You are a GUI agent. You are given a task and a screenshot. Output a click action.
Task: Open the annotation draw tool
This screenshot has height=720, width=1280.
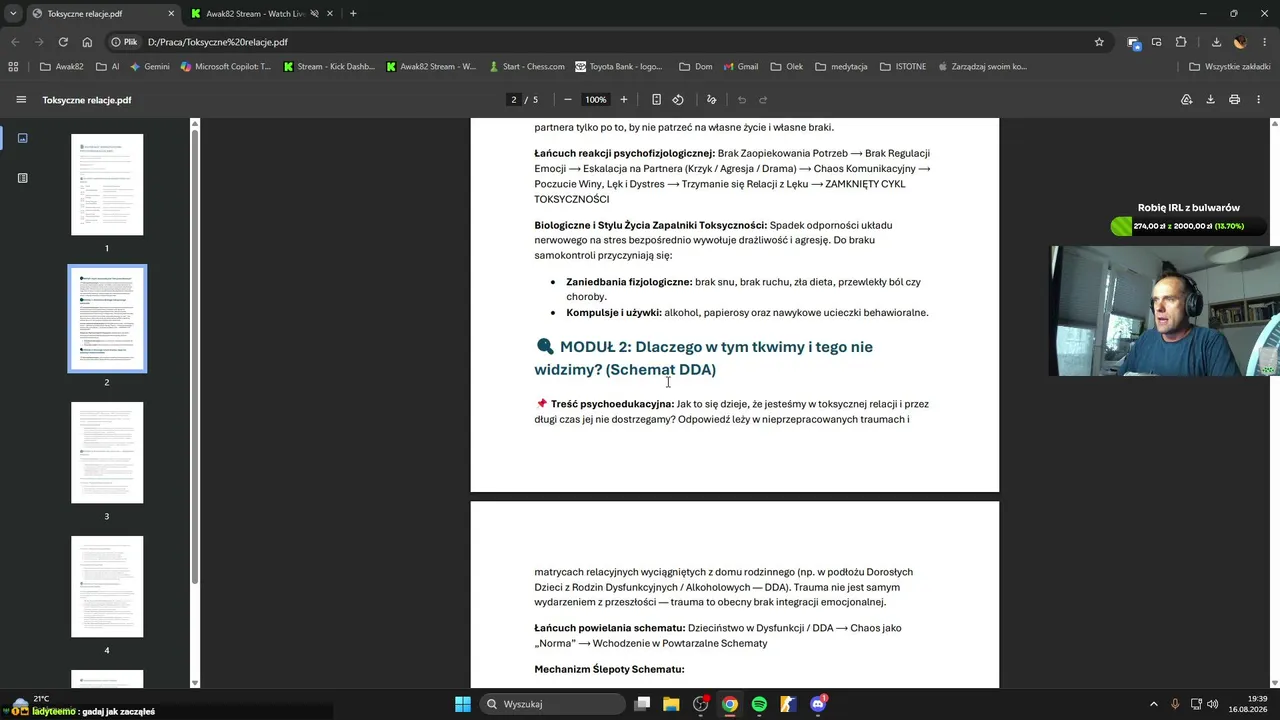click(x=711, y=100)
